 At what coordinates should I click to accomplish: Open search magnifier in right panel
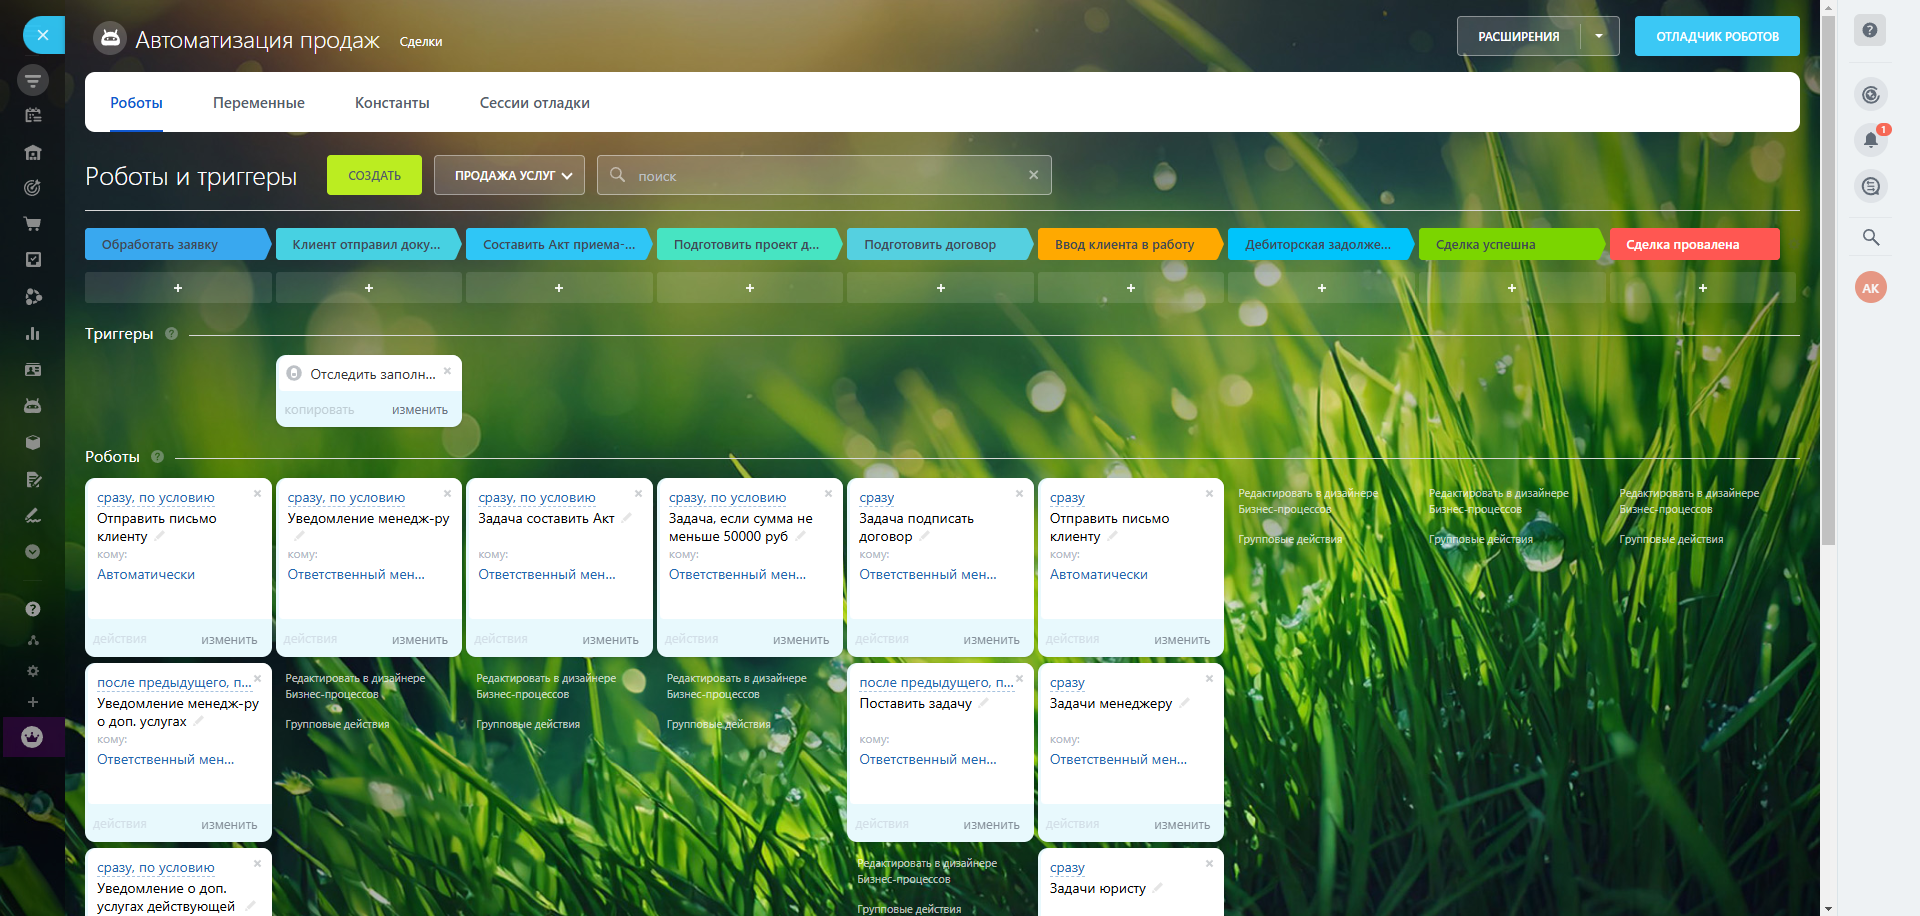point(1871,237)
